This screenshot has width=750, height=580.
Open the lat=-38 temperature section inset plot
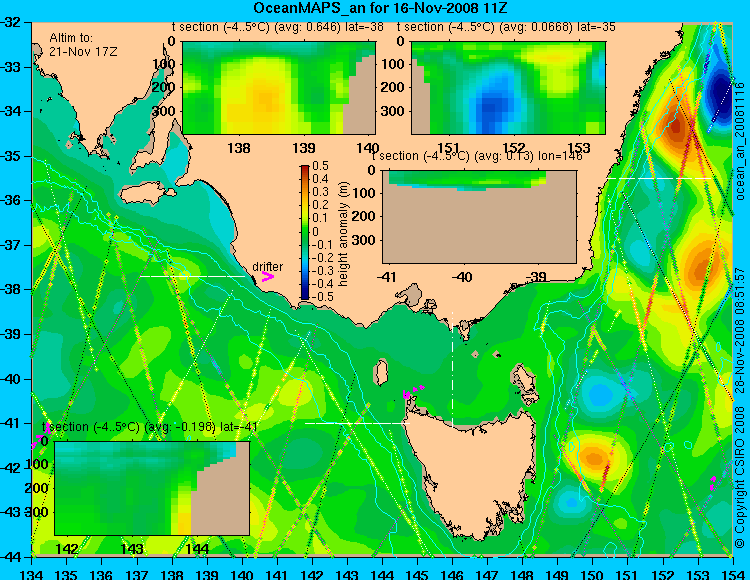point(279,88)
